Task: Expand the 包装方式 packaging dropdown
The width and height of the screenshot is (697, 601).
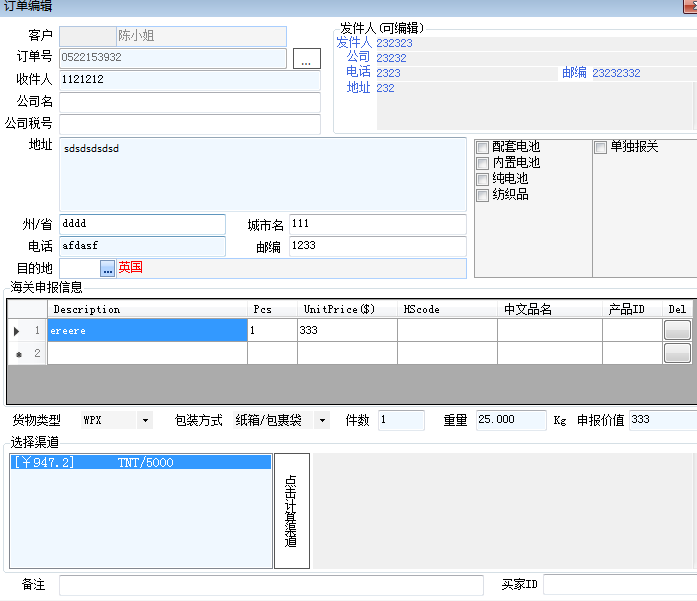Action: pyautogui.click(x=321, y=421)
